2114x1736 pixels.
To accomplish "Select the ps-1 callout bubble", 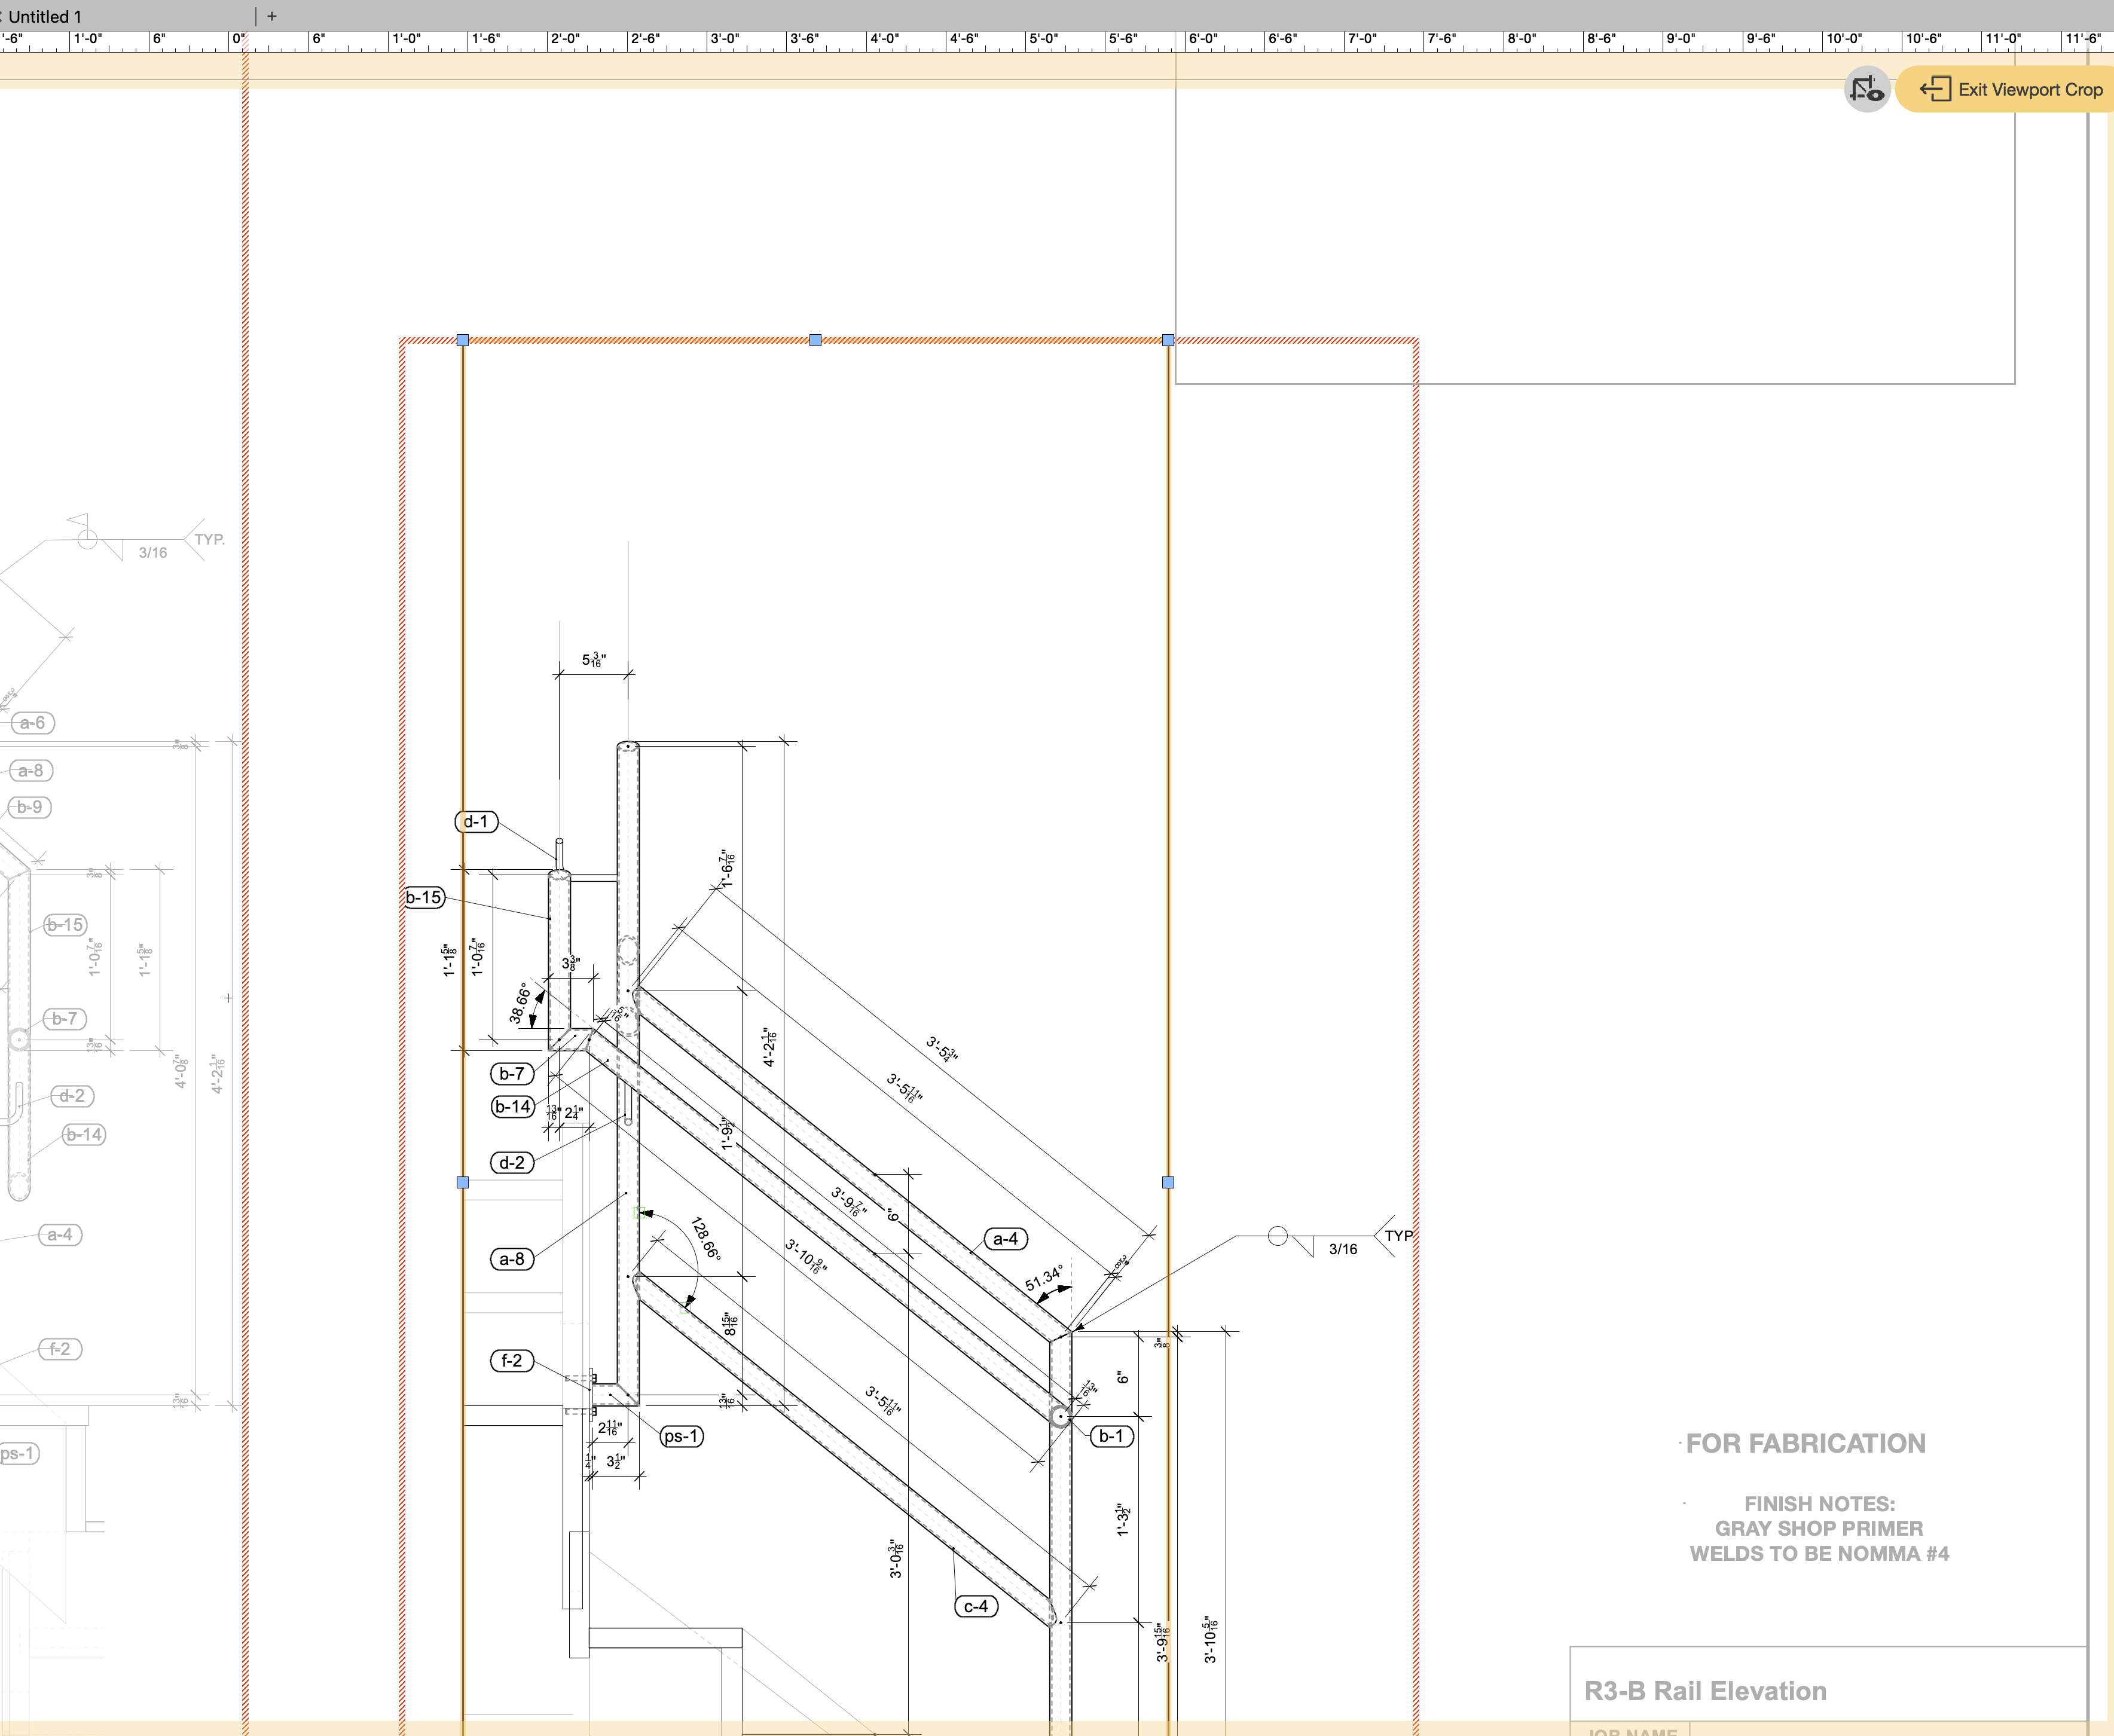I will click(682, 1436).
